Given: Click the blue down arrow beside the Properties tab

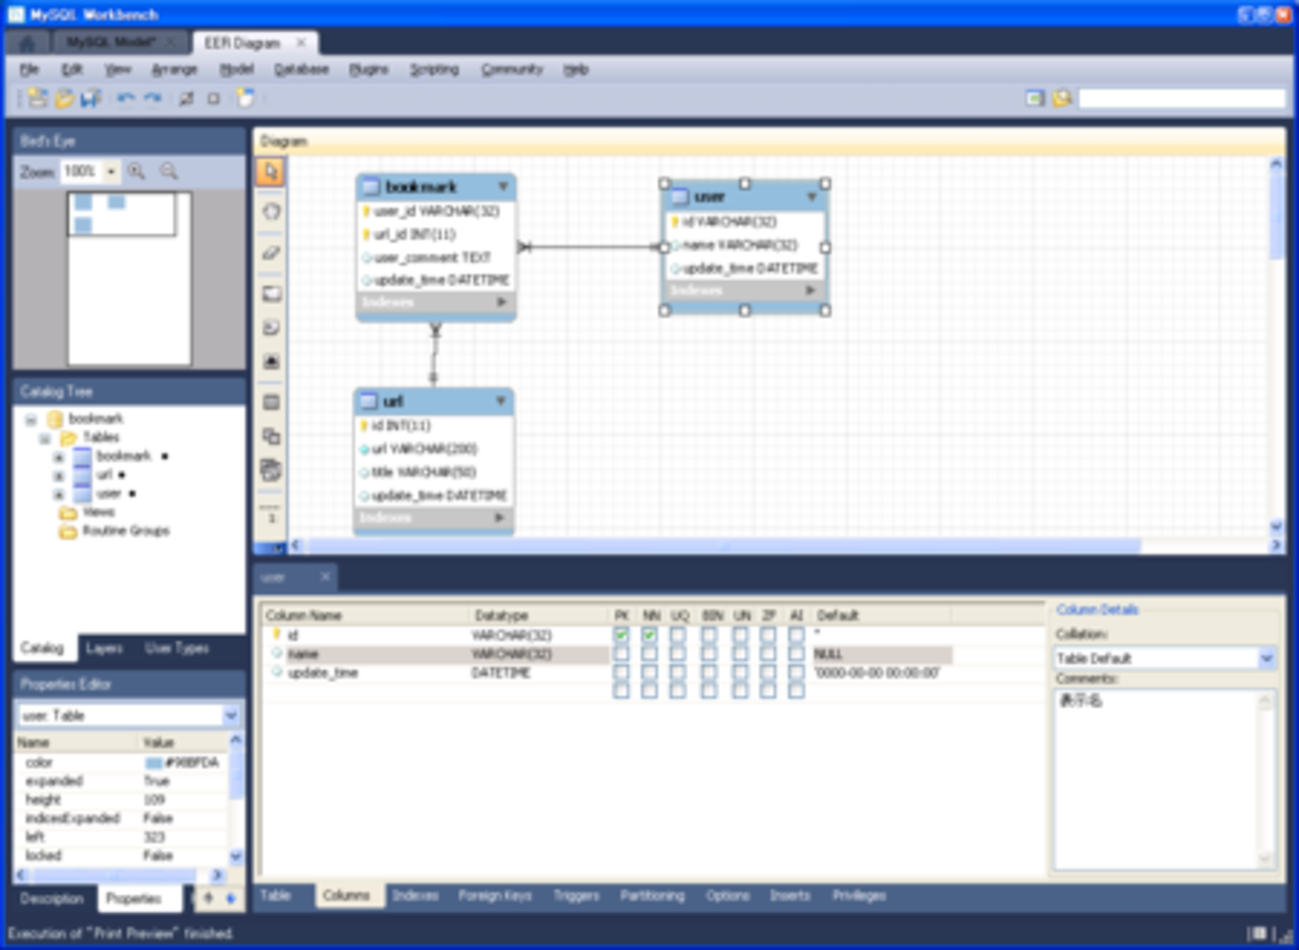Looking at the screenshot, I should click(x=230, y=898).
